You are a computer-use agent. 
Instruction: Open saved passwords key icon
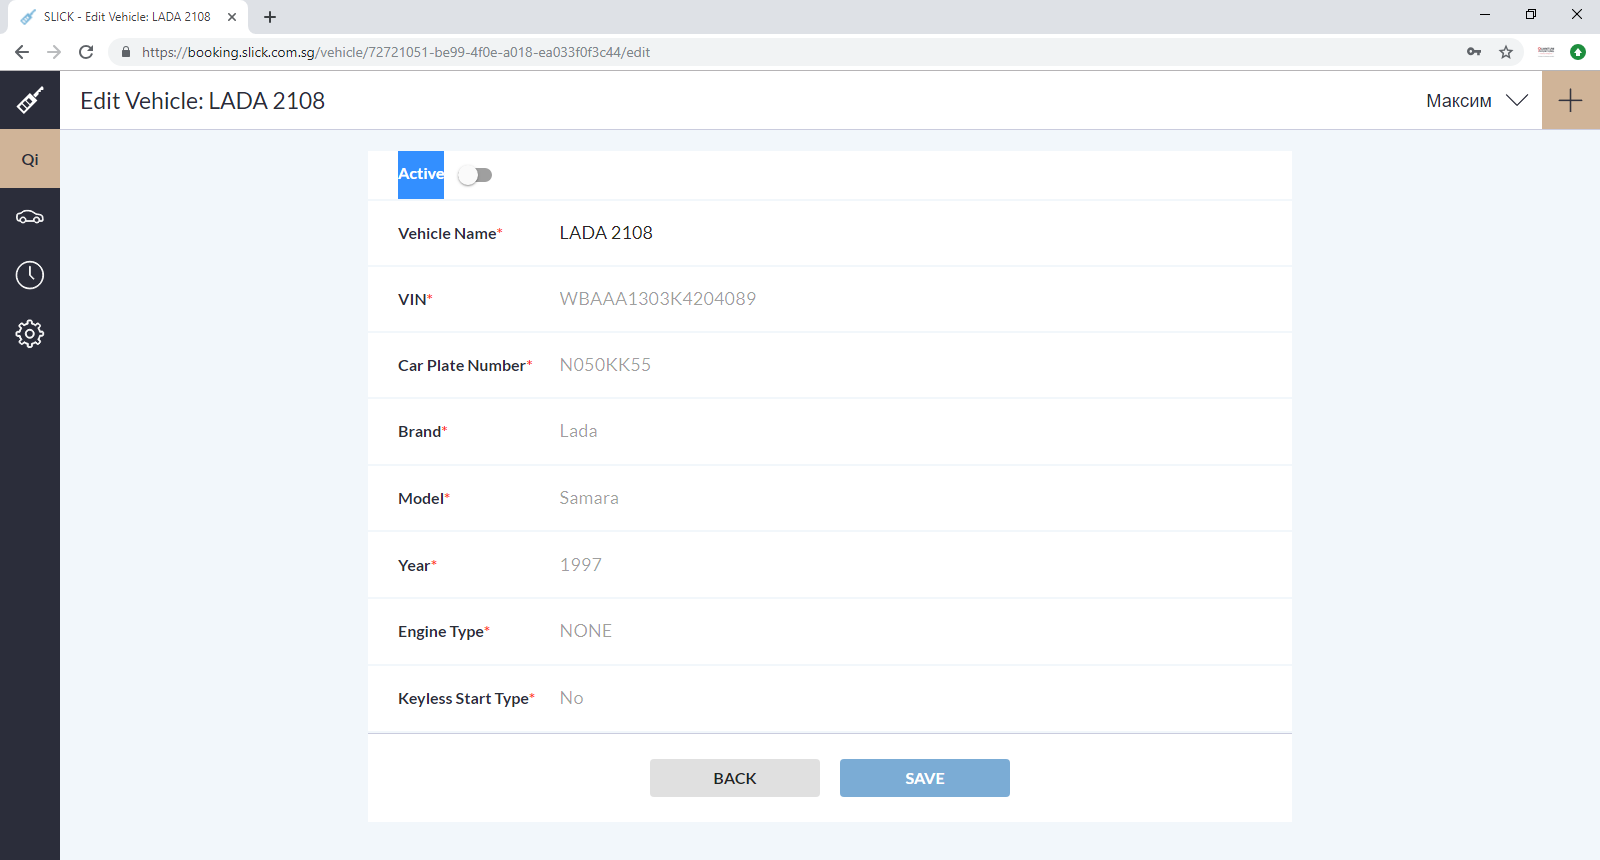coord(1474,52)
